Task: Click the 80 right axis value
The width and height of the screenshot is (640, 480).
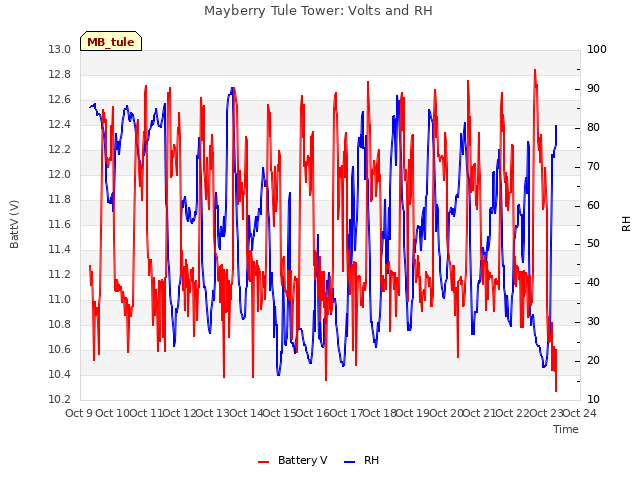Action: pyautogui.click(x=593, y=128)
